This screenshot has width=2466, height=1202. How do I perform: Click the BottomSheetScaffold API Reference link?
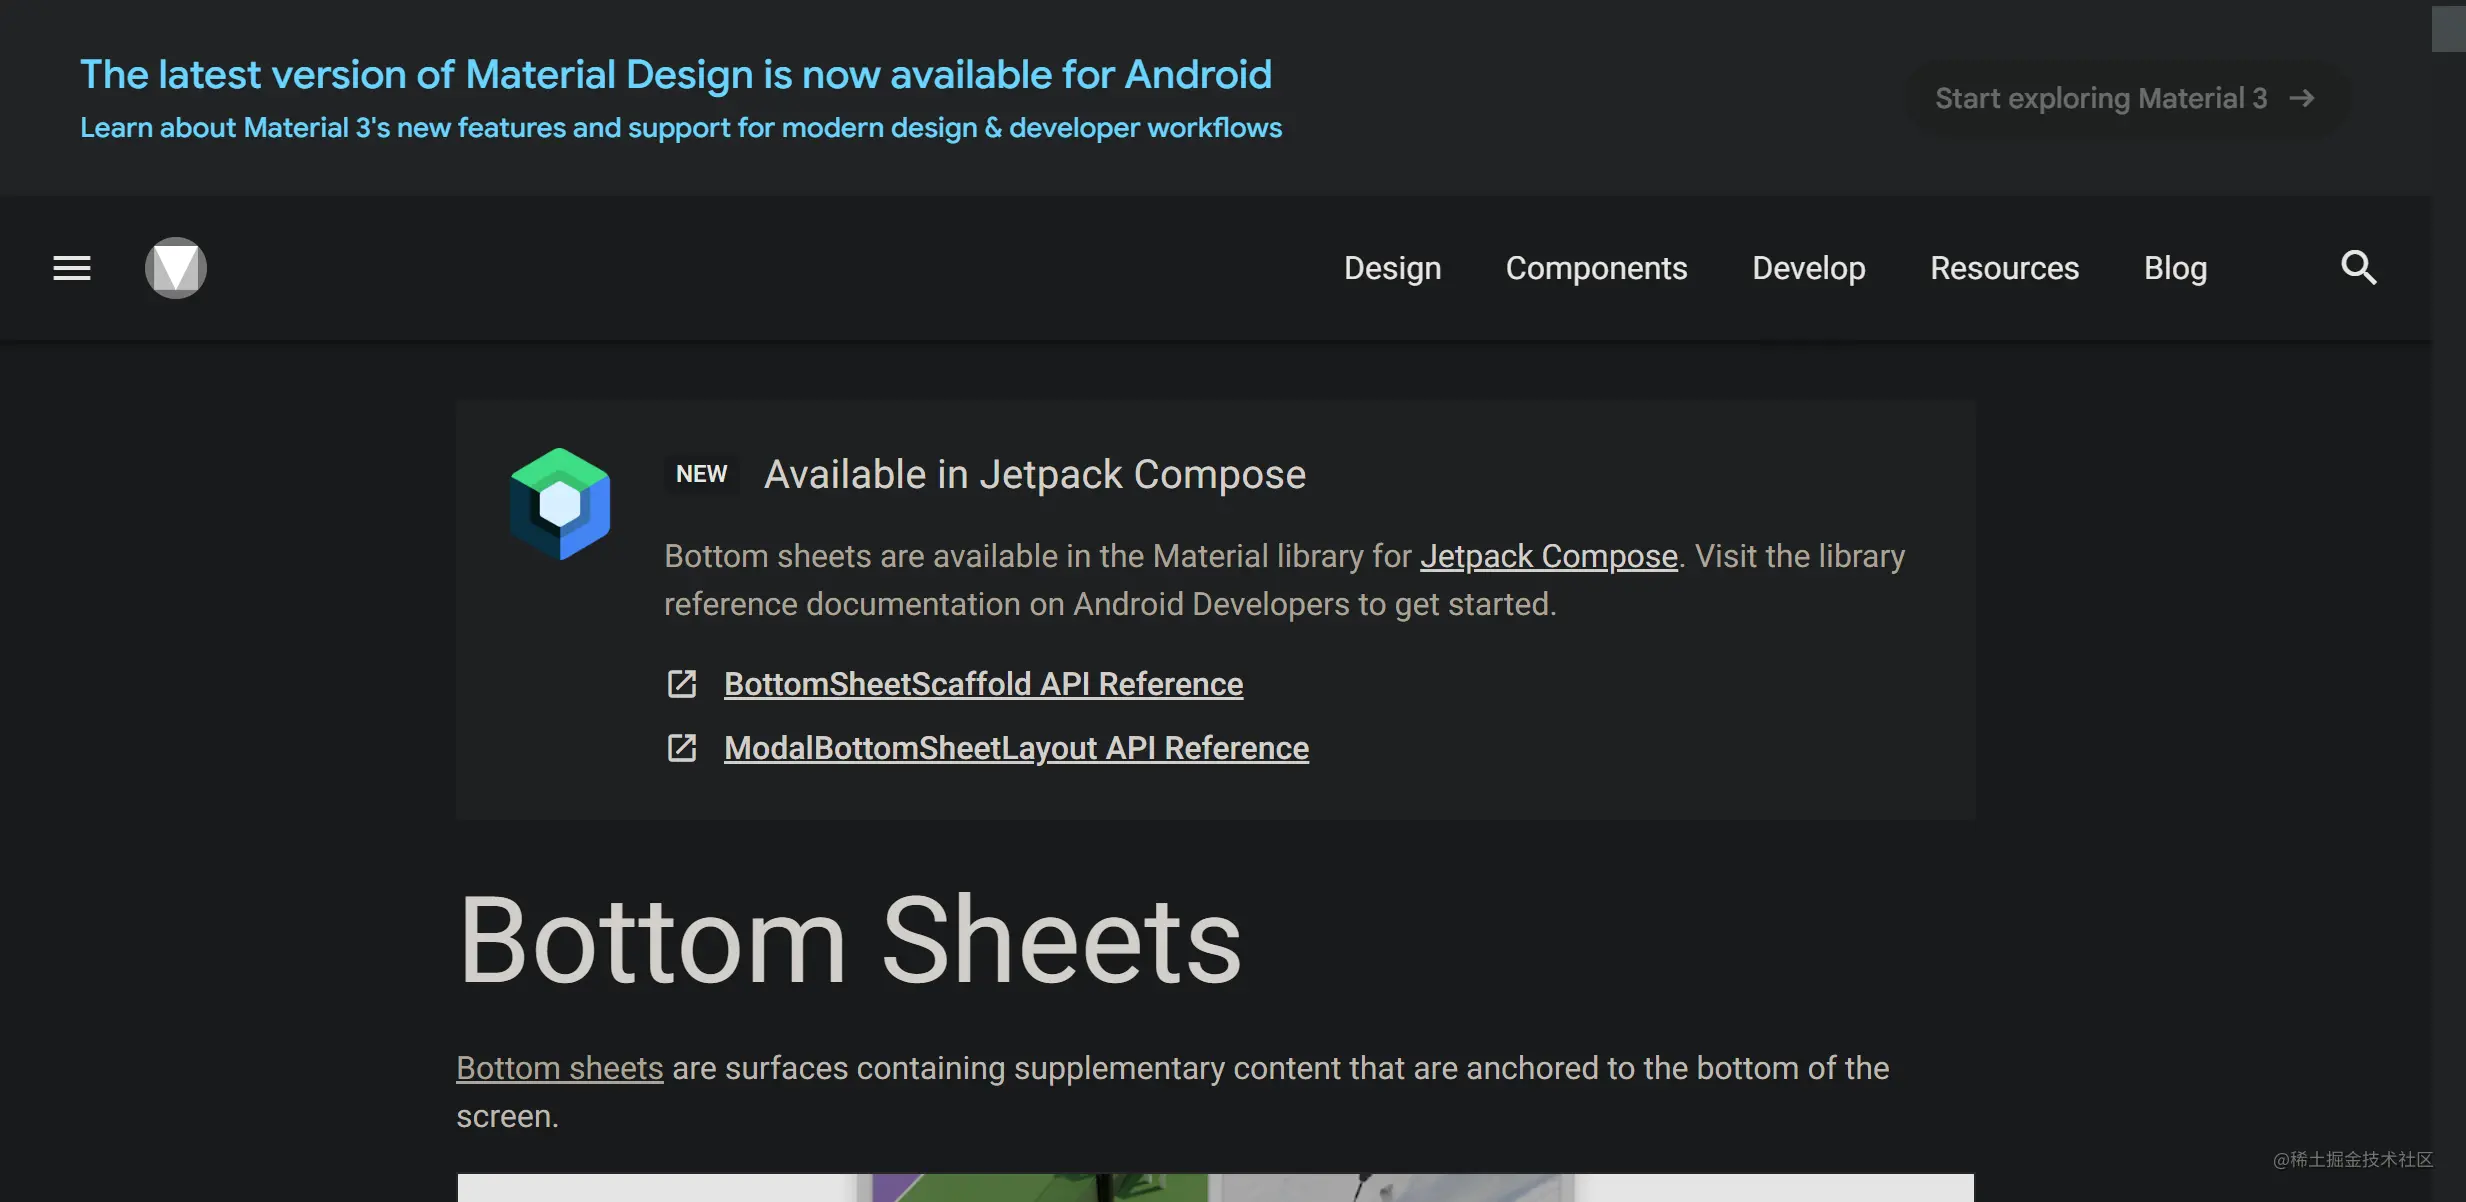(x=983, y=681)
